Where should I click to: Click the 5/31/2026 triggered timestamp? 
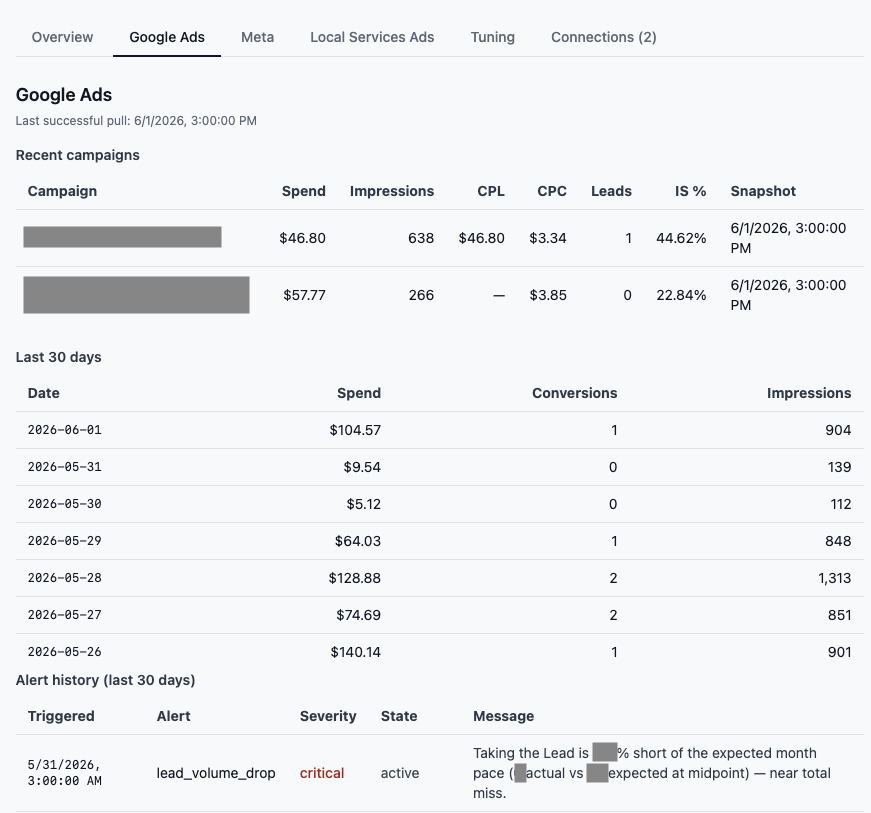point(64,773)
